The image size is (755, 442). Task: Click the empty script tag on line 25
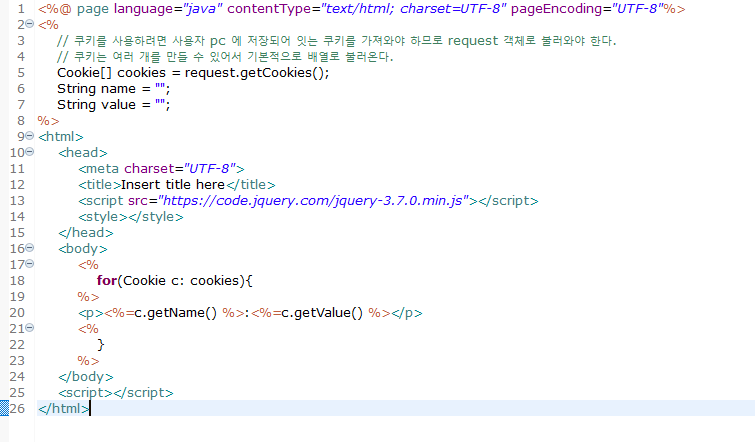(x=116, y=393)
